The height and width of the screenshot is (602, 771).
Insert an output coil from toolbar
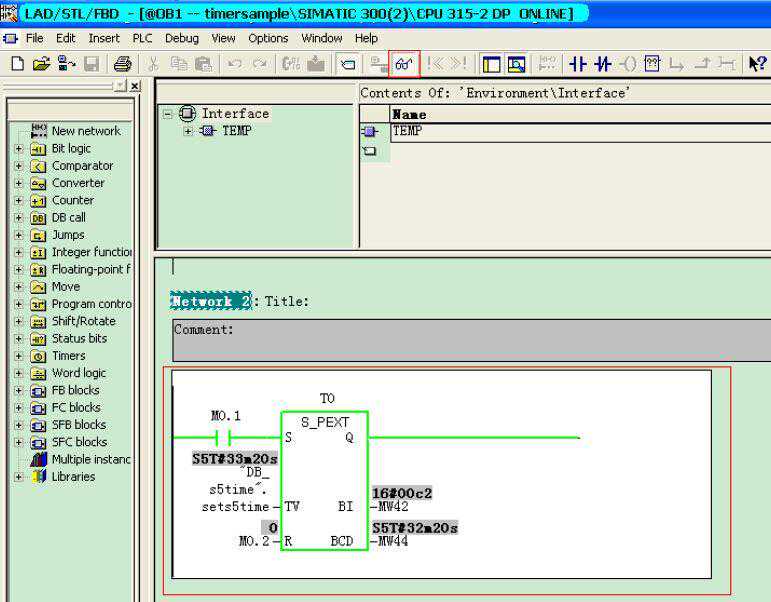pos(628,64)
